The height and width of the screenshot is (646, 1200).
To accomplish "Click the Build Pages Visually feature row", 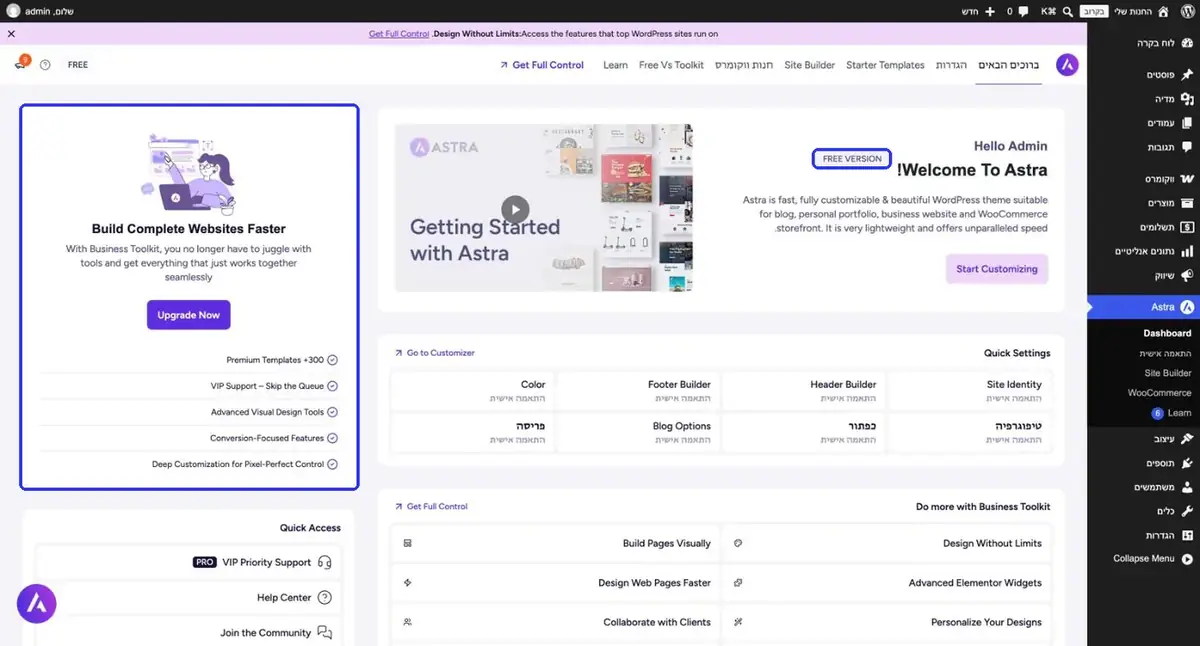I will coord(556,544).
